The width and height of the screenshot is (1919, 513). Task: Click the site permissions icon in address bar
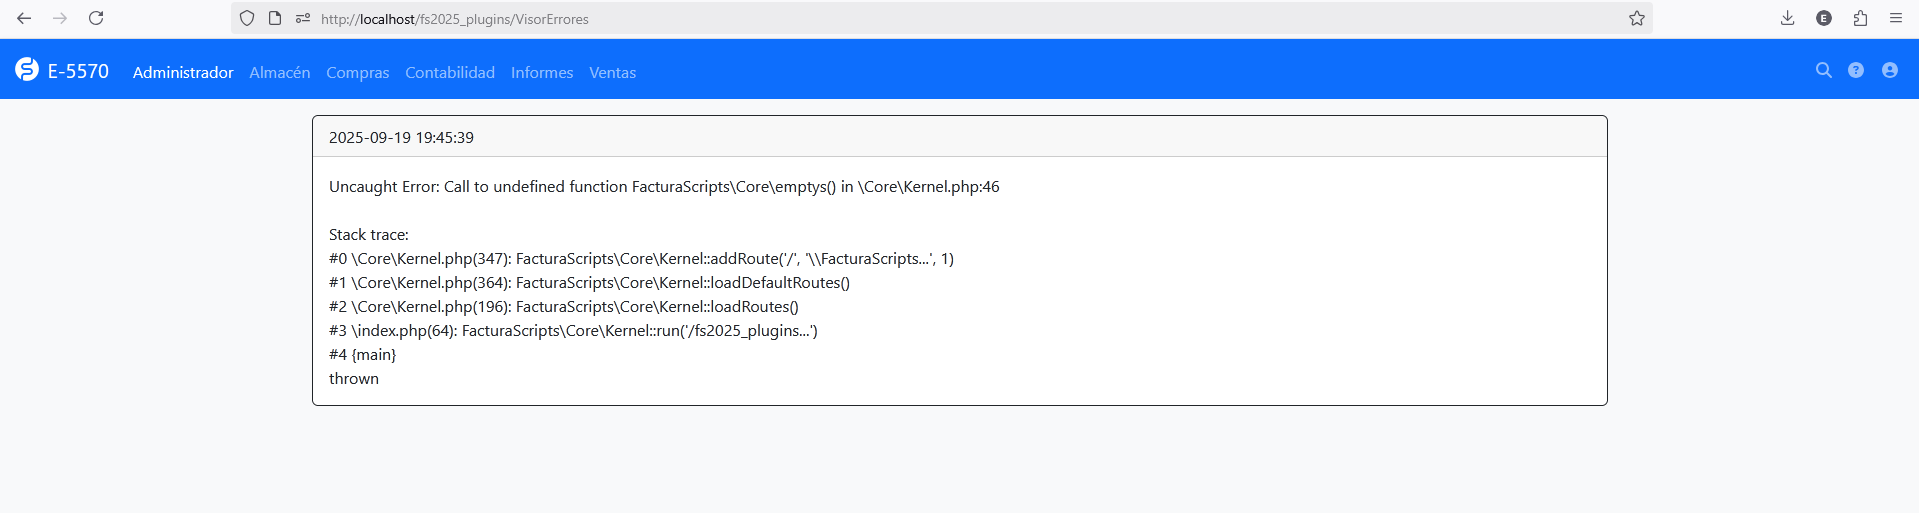click(303, 18)
